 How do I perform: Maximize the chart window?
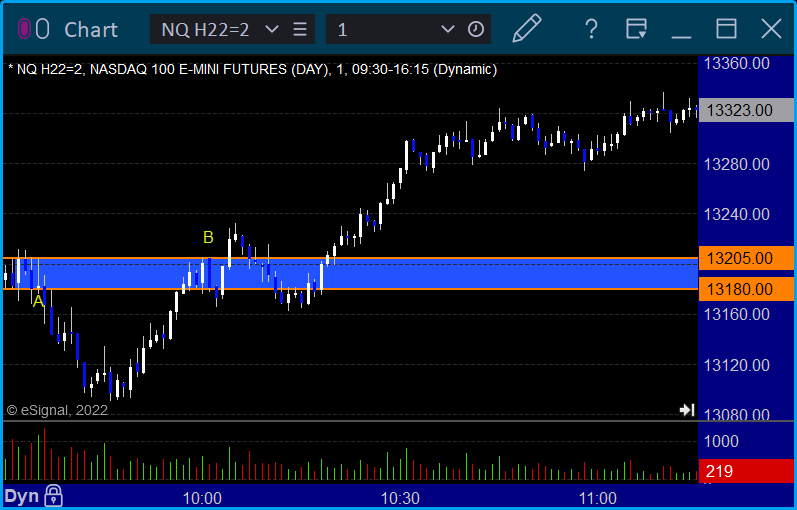[726, 29]
